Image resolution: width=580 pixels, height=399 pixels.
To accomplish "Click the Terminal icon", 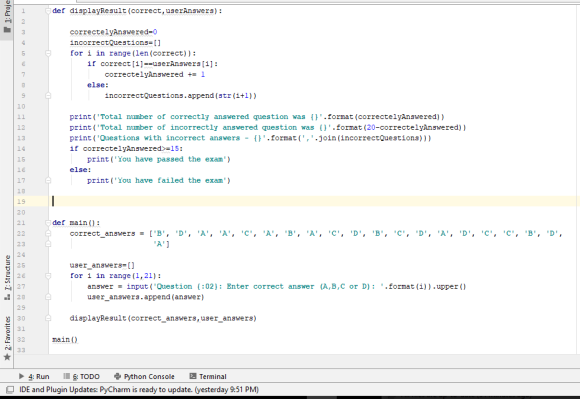I will [x=193, y=376].
